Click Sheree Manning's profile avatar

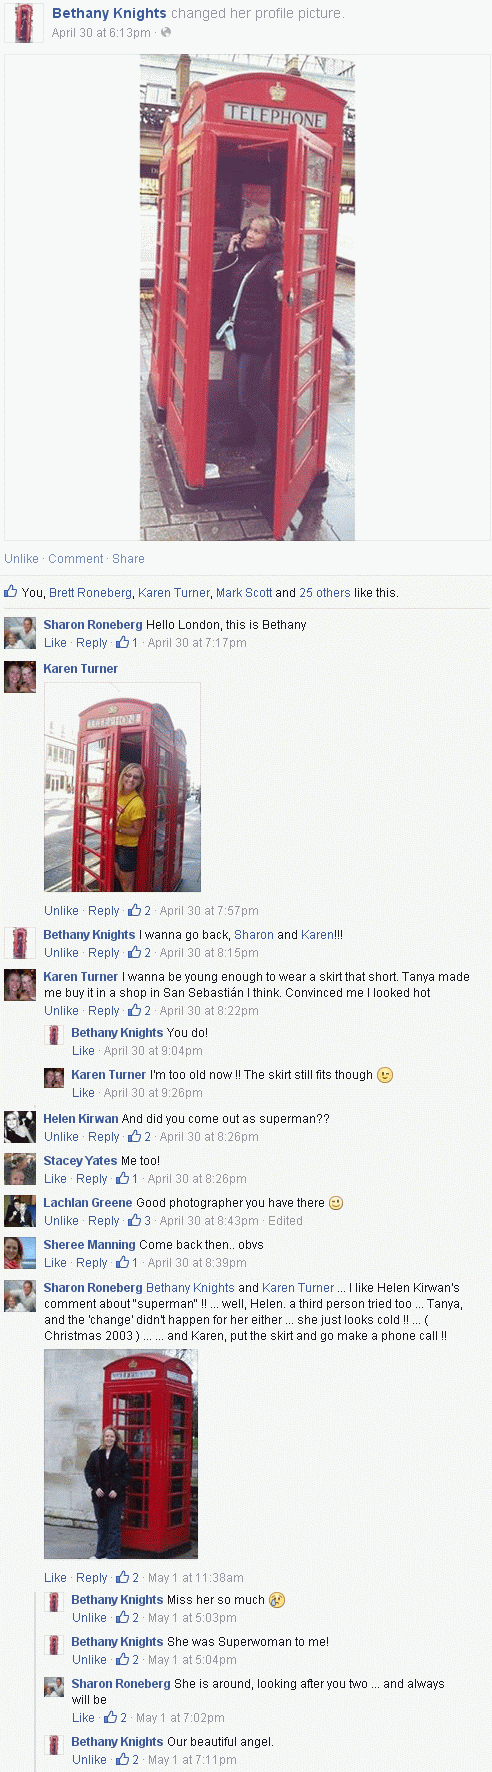20,1253
